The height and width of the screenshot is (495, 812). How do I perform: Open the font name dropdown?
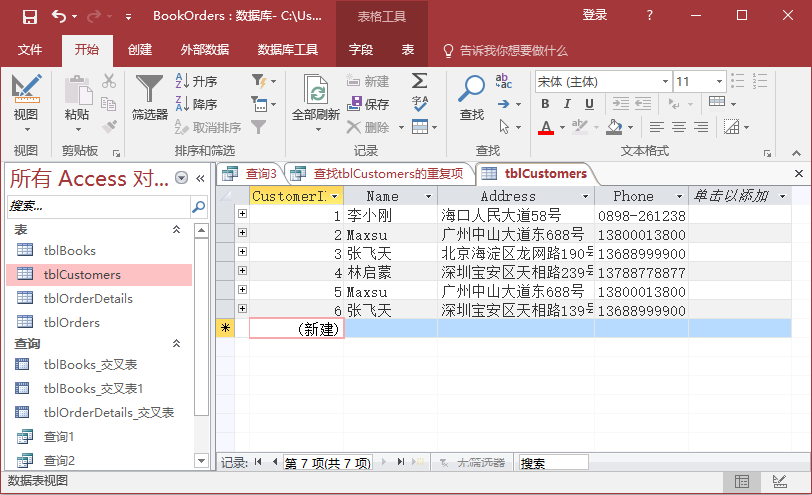pos(662,82)
